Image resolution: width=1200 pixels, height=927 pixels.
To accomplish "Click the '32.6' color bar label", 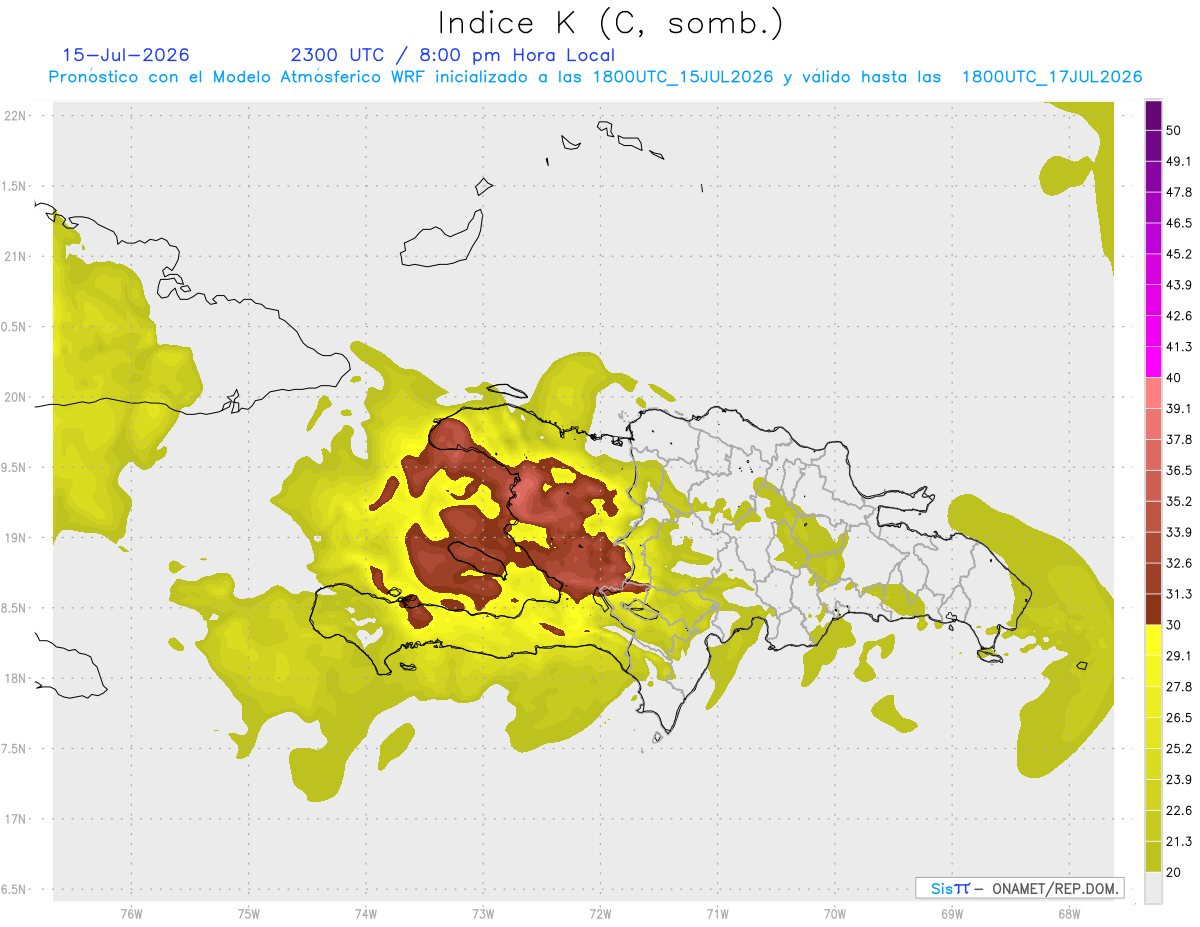I will 1179,563.
